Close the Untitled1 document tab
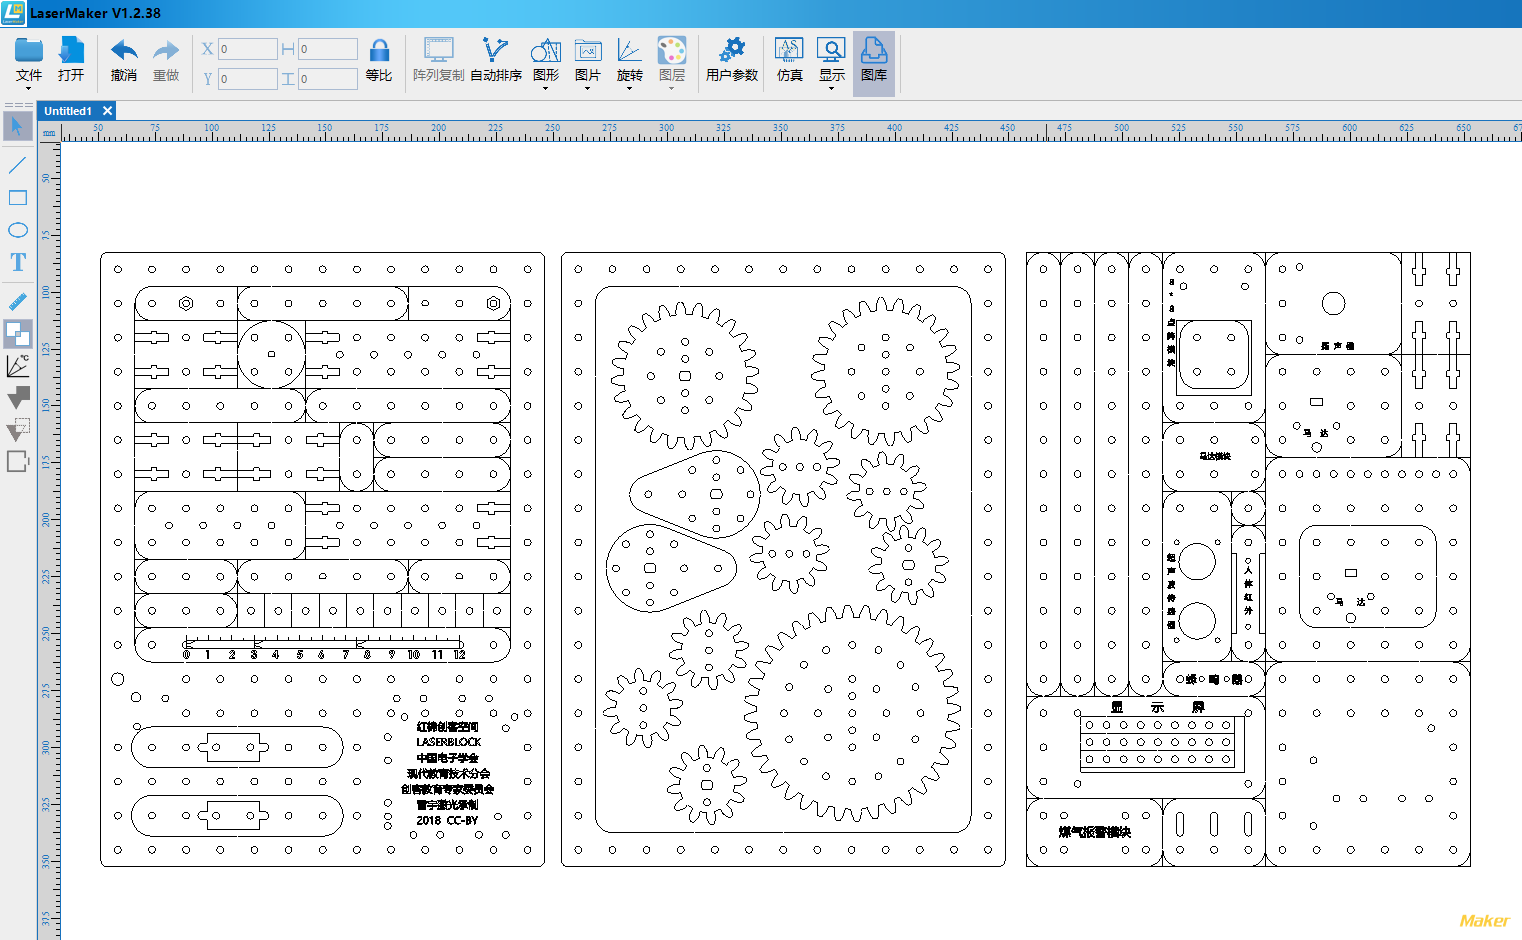Screen dimensions: 1522x940 coord(108,111)
